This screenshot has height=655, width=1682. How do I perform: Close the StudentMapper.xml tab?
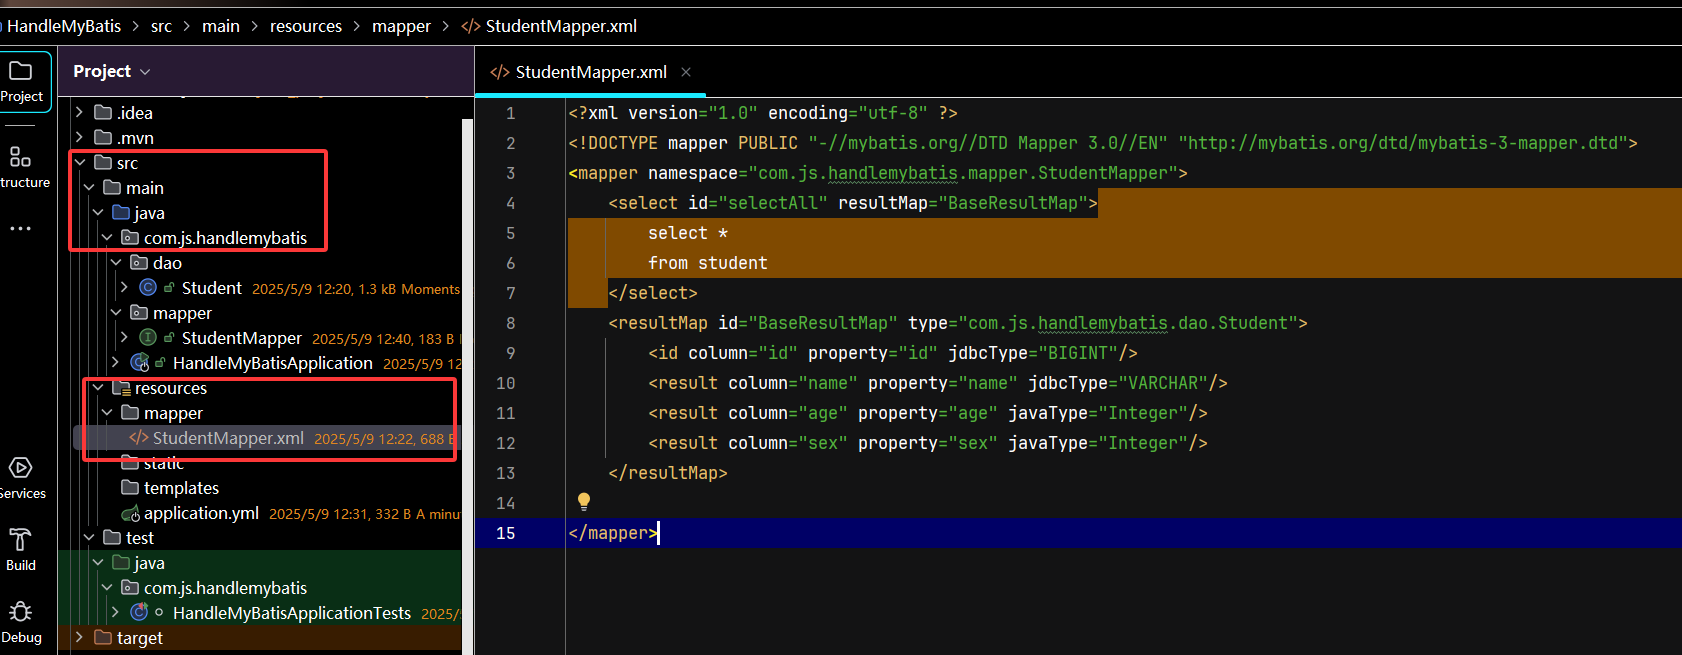(686, 72)
